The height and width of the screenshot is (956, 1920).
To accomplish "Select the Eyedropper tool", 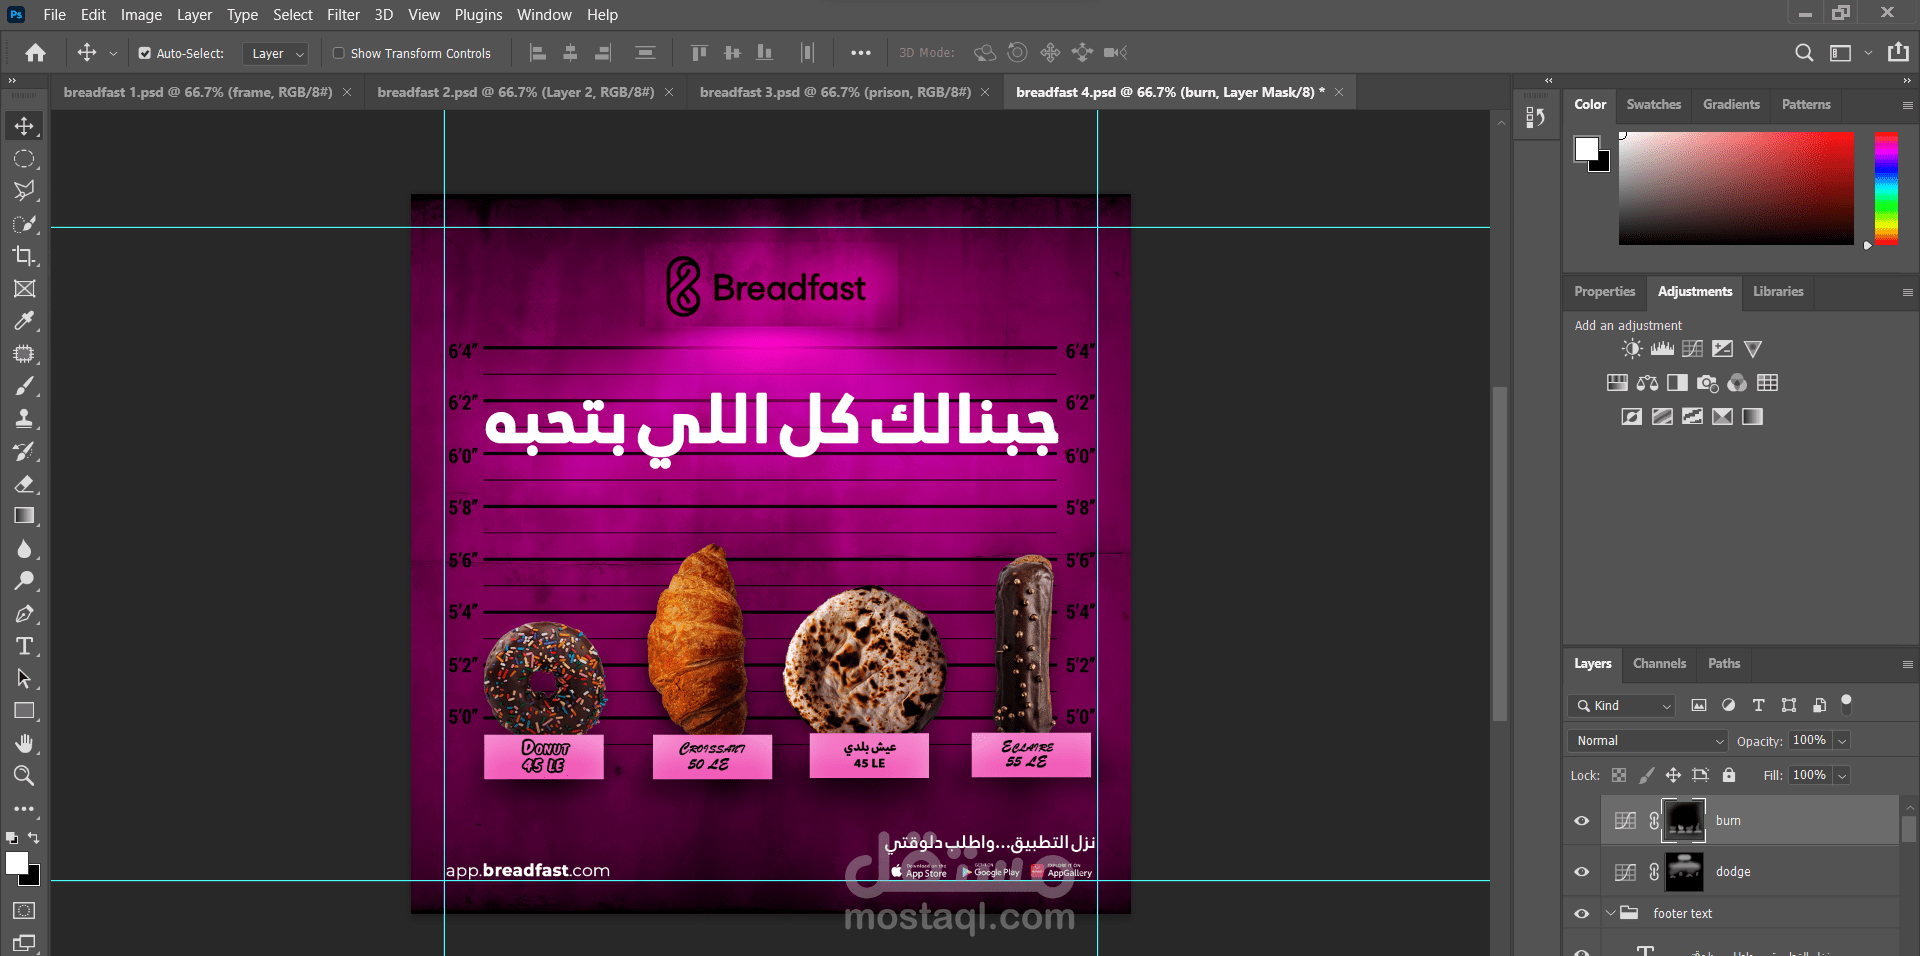I will [x=24, y=321].
